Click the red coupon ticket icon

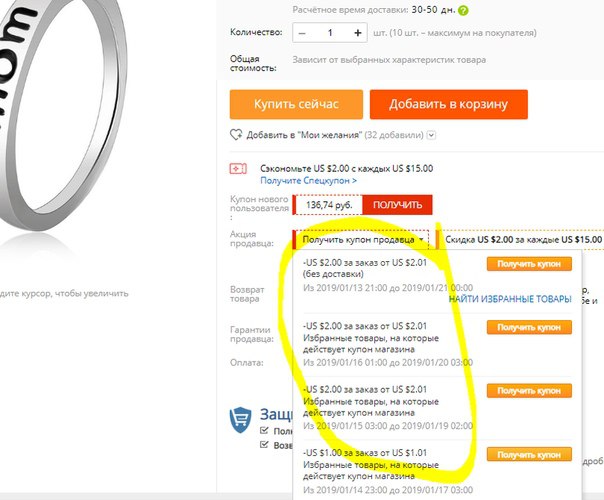tap(238, 169)
